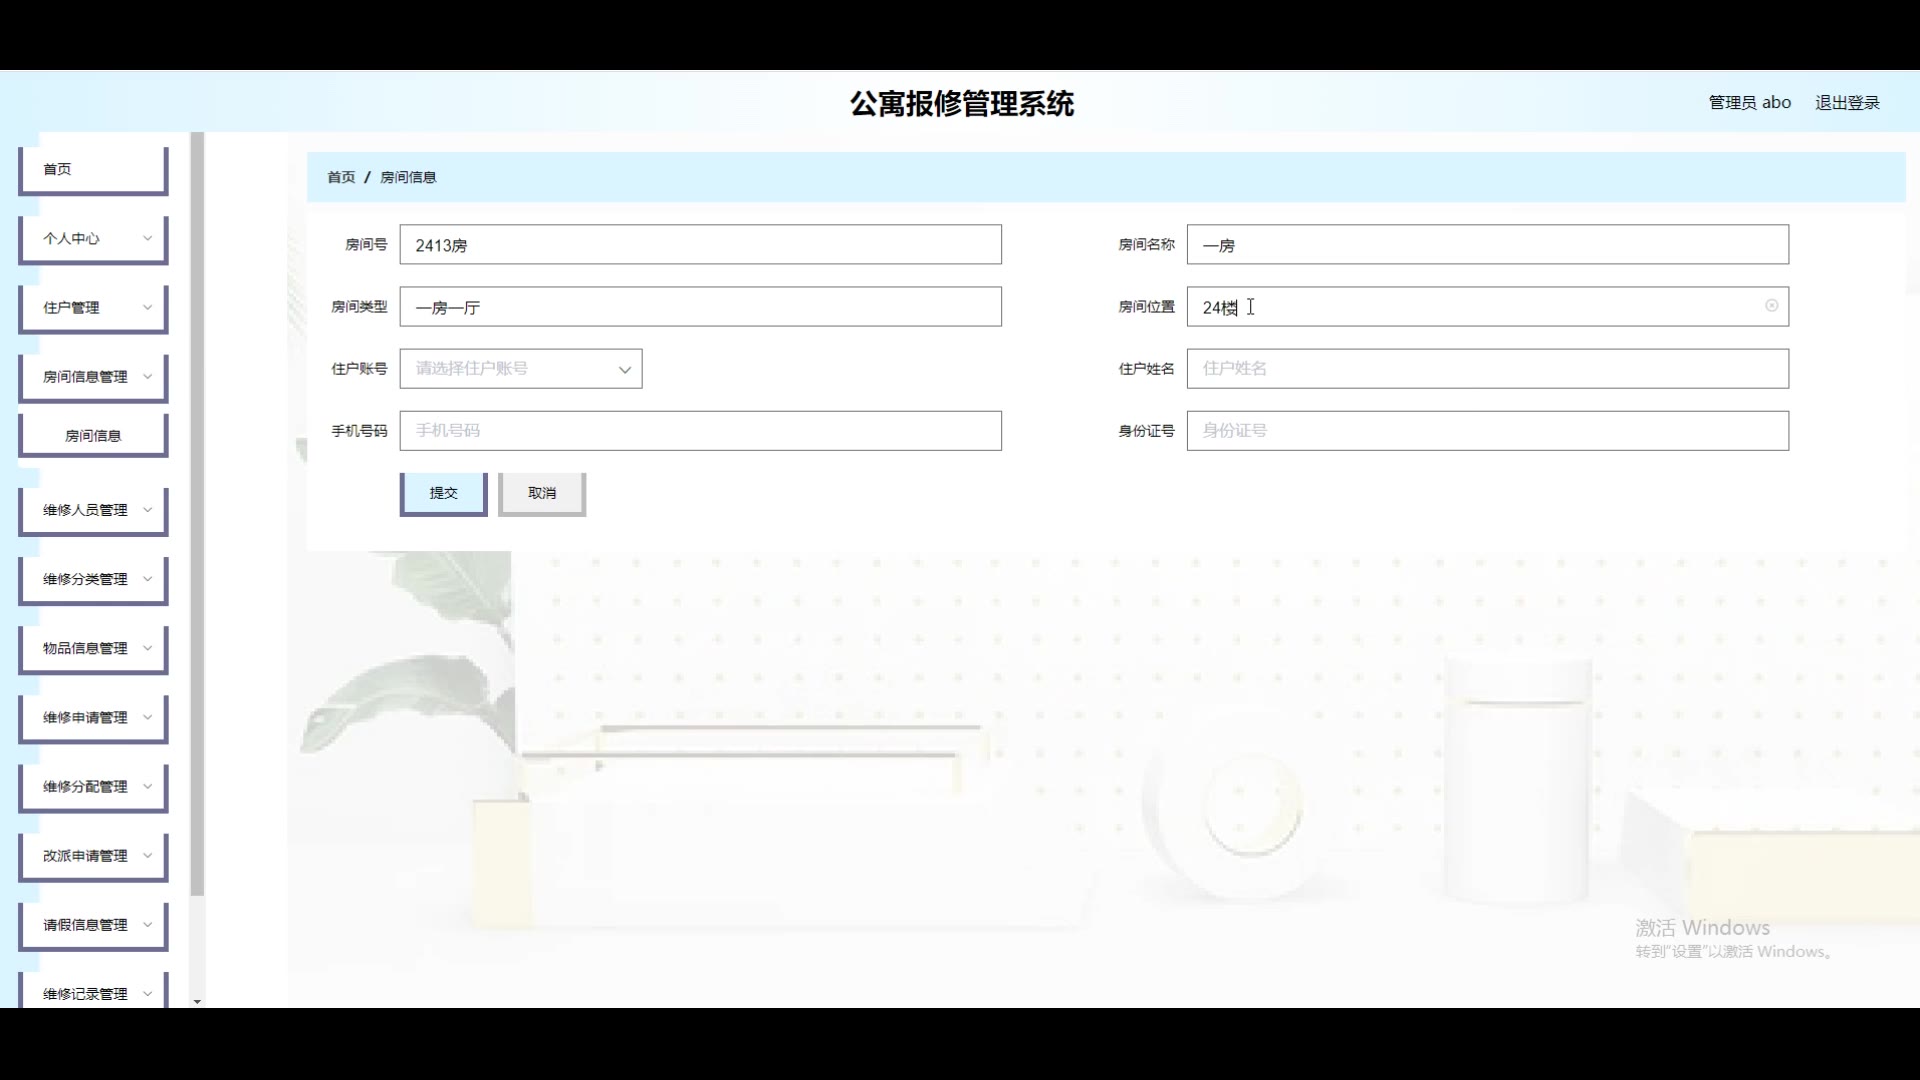The image size is (1920, 1080).
Task: Click the 首页 breadcrumb link
Action: pyautogui.click(x=341, y=177)
